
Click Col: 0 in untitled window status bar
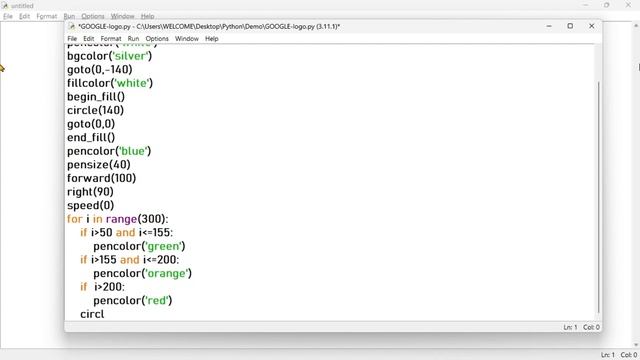(x=629, y=355)
